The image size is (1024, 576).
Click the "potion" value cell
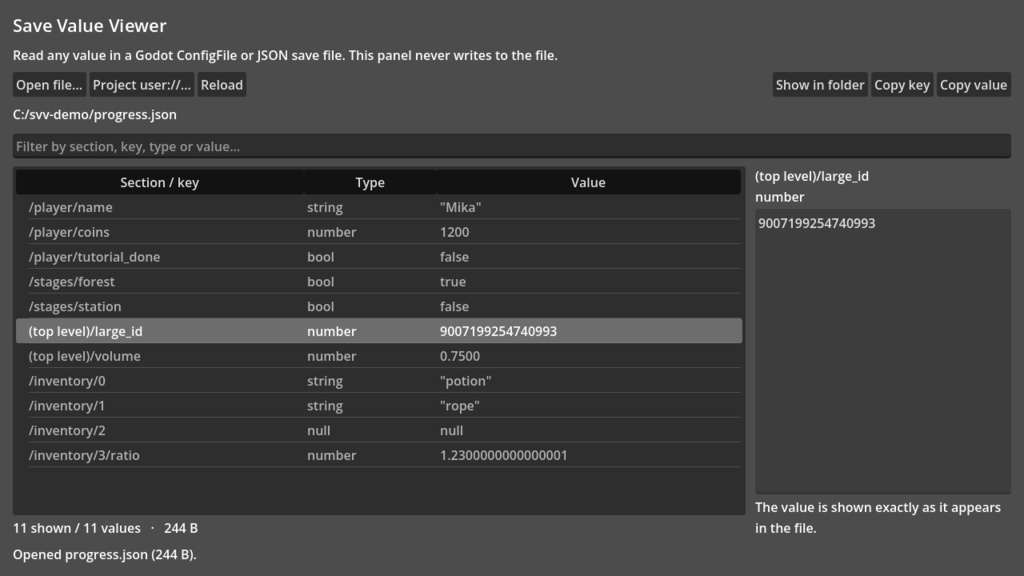point(466,381)
